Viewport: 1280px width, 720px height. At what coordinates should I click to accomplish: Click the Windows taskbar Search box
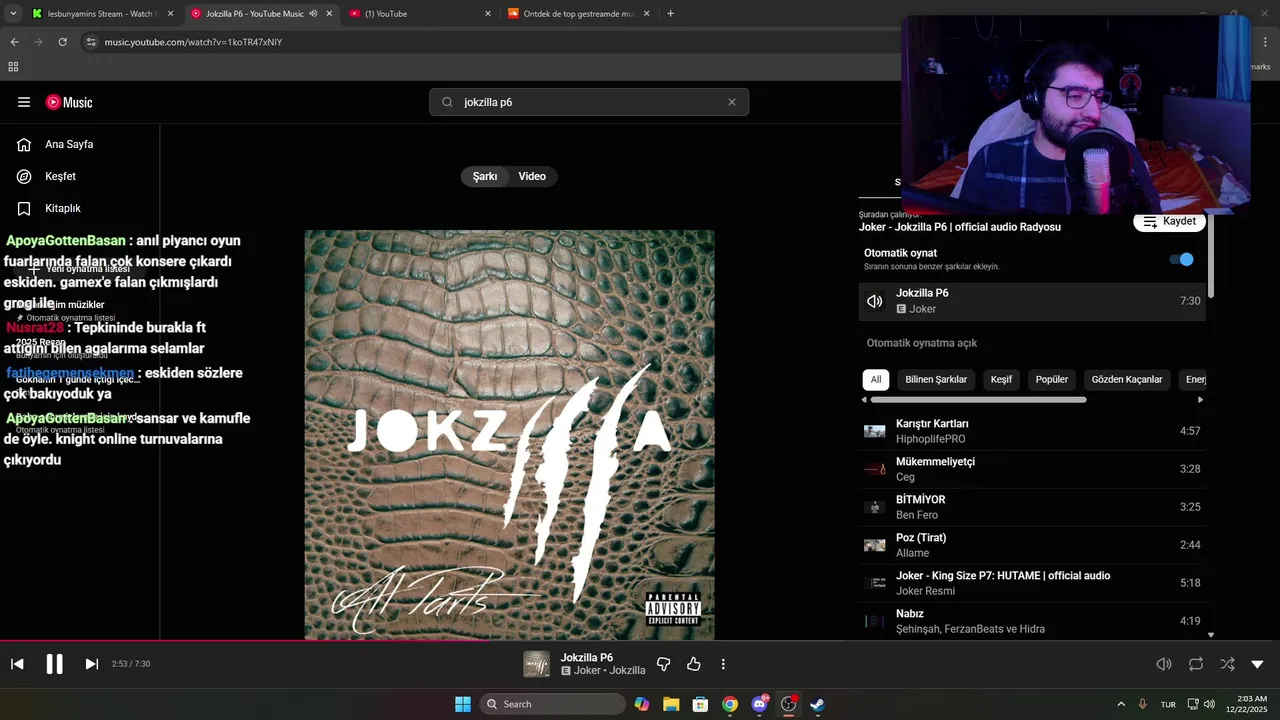[x=552, y=704]
